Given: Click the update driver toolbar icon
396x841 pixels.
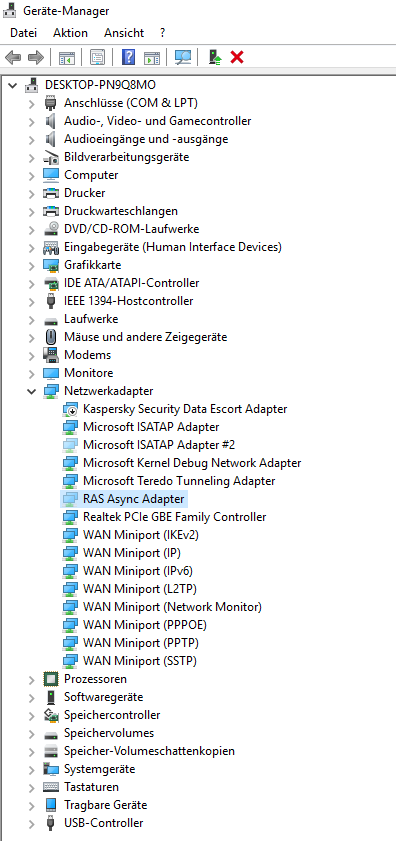Looking at the screenshot, I should tap(215, 57).
